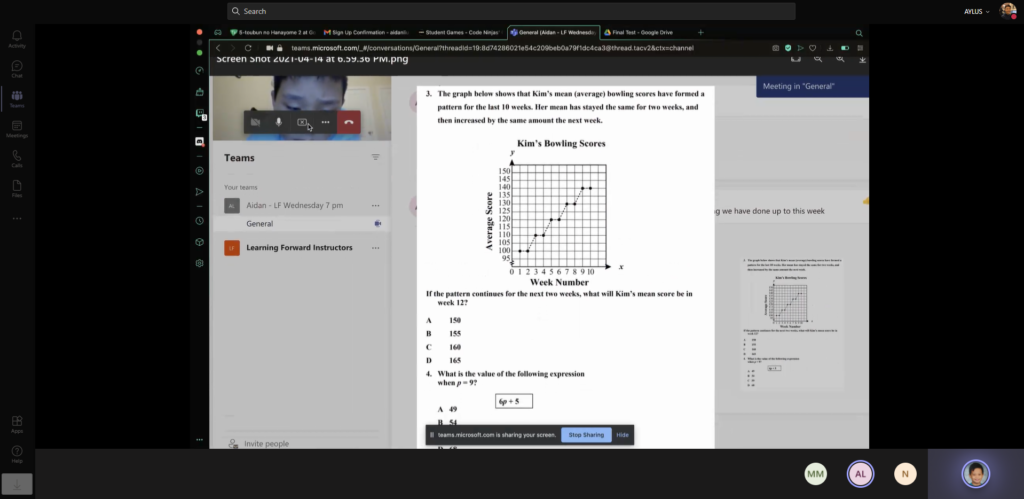
Task: Click the Meeting in "General" banner
Action: point(812,87)
